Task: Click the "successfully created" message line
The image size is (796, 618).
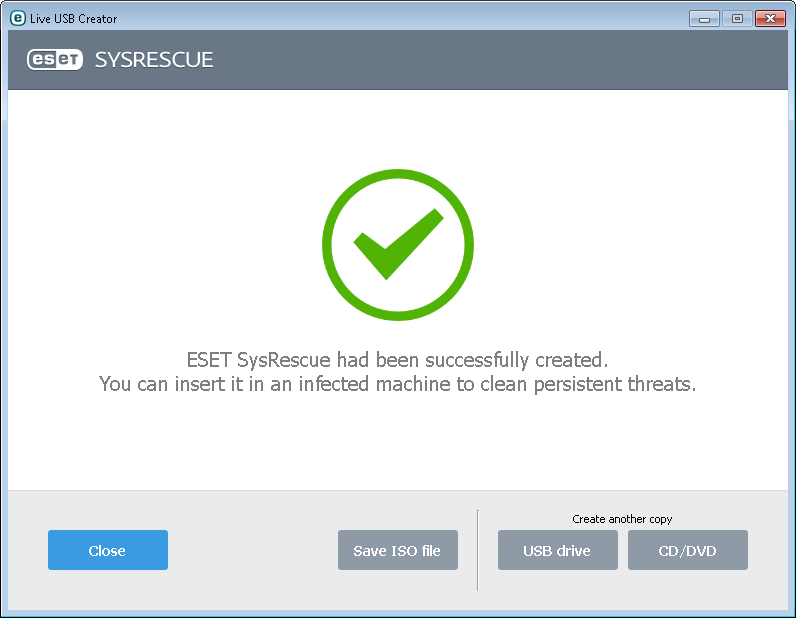Action: pyautogui.click(x=397, y=359)
